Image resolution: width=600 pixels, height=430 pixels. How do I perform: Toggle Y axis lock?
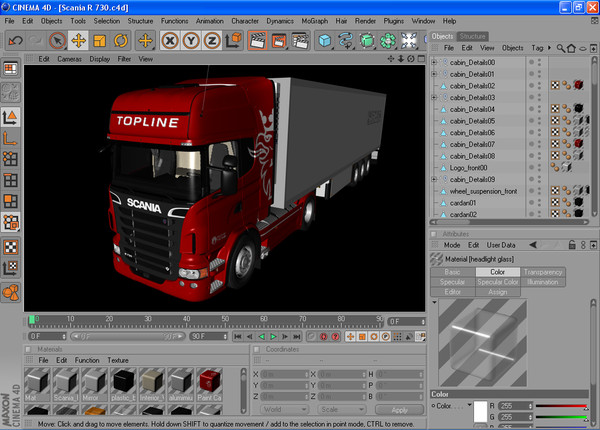(191, 41)
